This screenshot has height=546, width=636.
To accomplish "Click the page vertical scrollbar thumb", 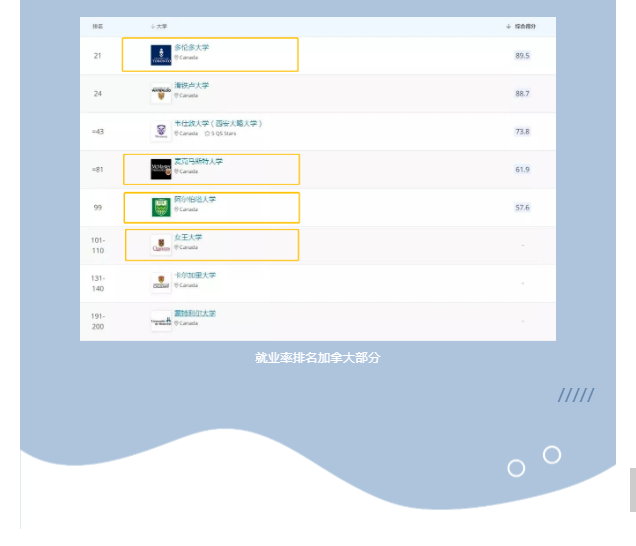I will click(x=633, y=490).
